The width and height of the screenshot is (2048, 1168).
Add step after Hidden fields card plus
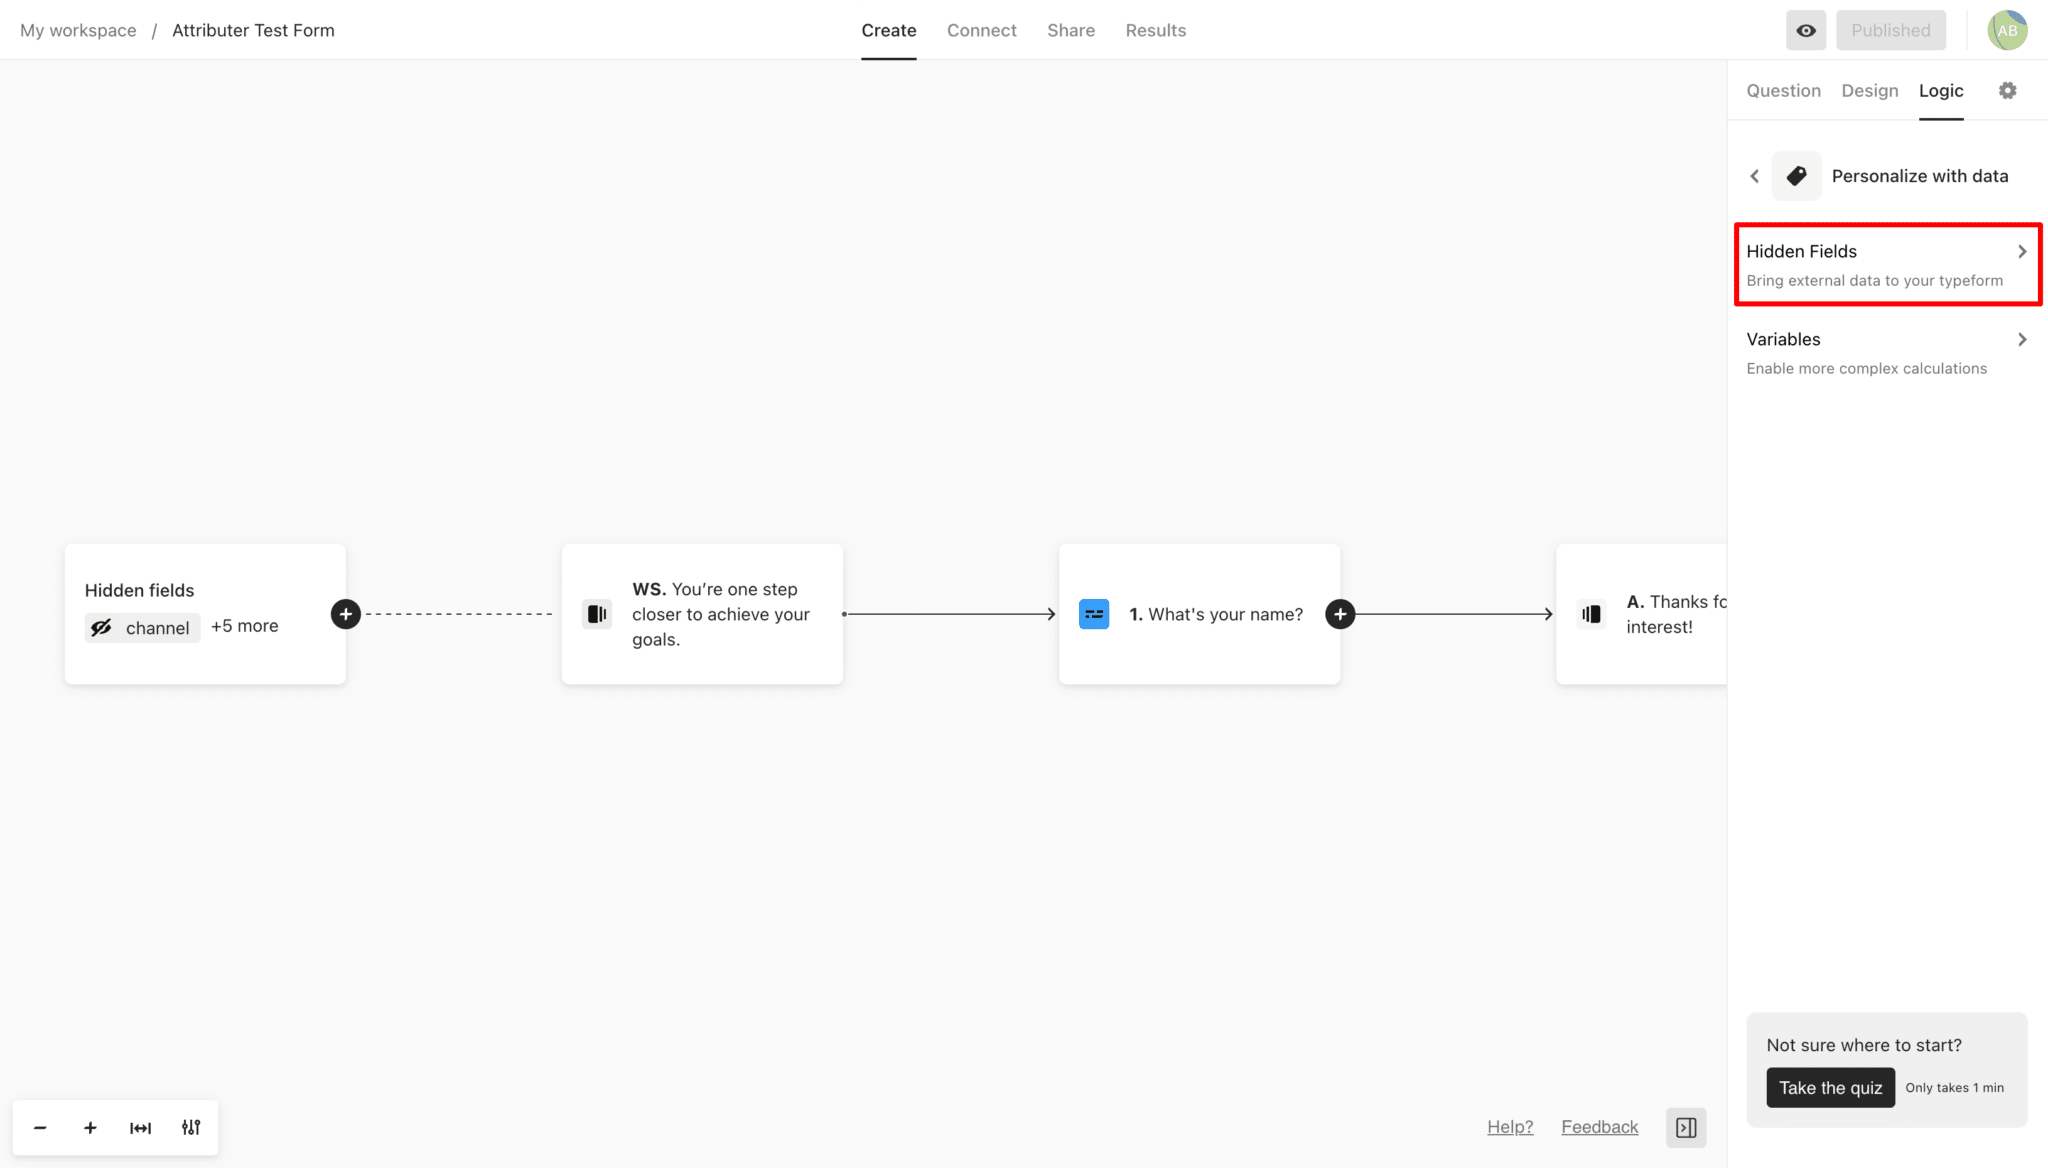coord(346,614)
